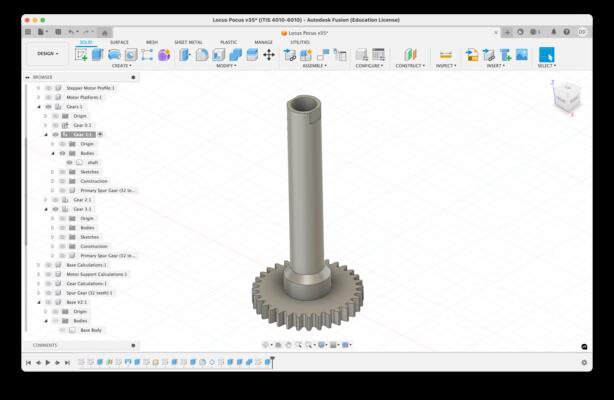Expand the Spur Gear (32 teeth):1 node
Screen dimensions: 614x400
click(39, 293)
